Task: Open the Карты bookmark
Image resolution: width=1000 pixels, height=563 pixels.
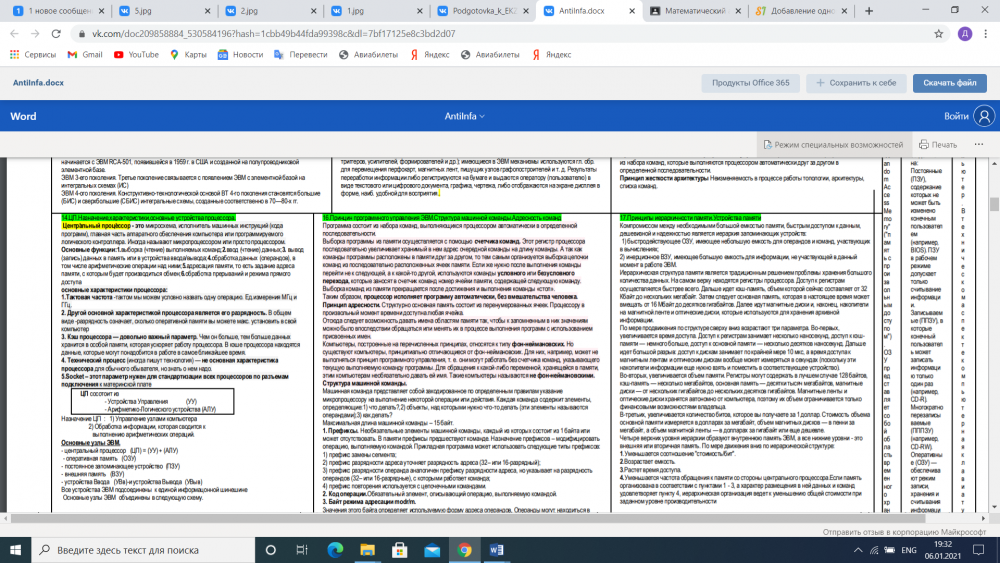Action: tap(188, 55)
